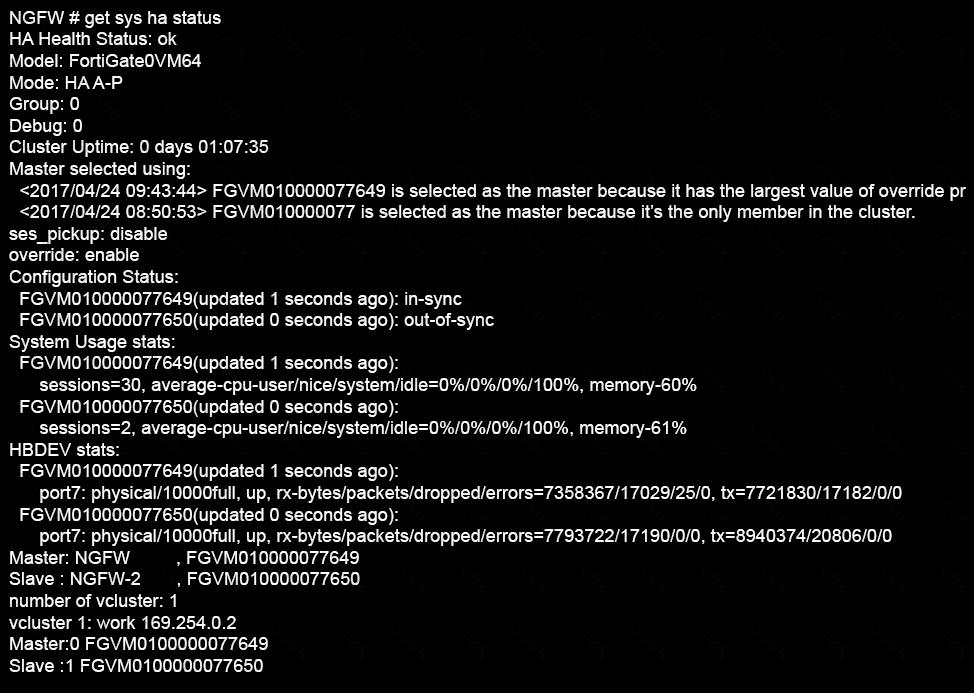Viewport: 974px width, 693px height.
Task: Click the 'Mode: HA A-P' line
Action: tap(65, 83)
